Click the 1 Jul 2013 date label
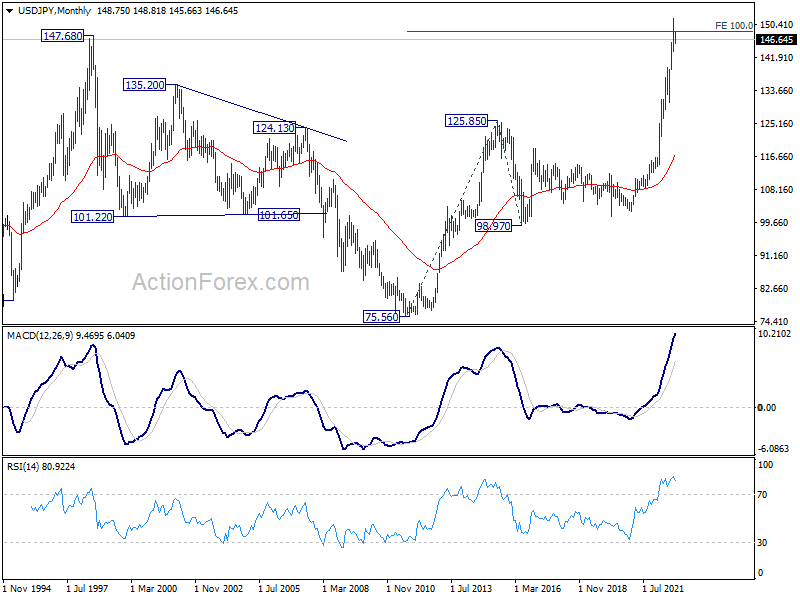This screenshot has height=600, width=800. (x=471, y=589)
